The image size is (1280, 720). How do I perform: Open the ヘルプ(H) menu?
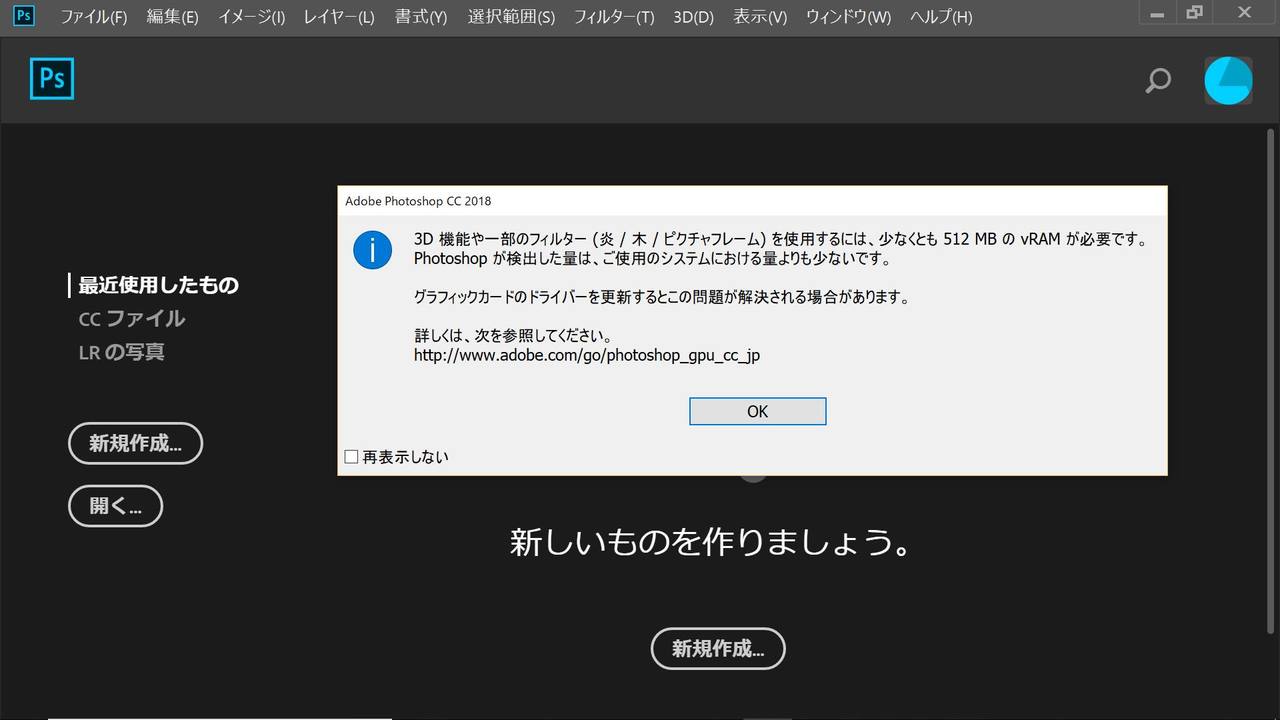(x=941, y=17)
